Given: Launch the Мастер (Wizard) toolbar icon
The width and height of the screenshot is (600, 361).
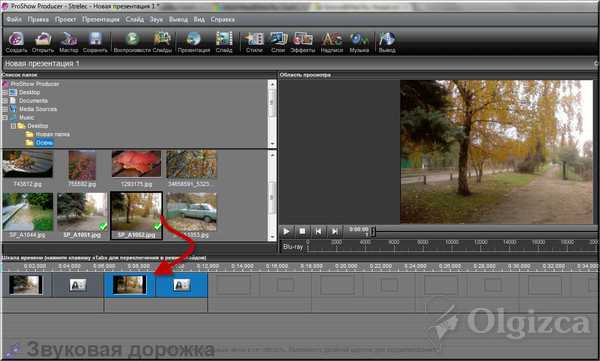Looking at the screenshot, I should pos(69,42).
